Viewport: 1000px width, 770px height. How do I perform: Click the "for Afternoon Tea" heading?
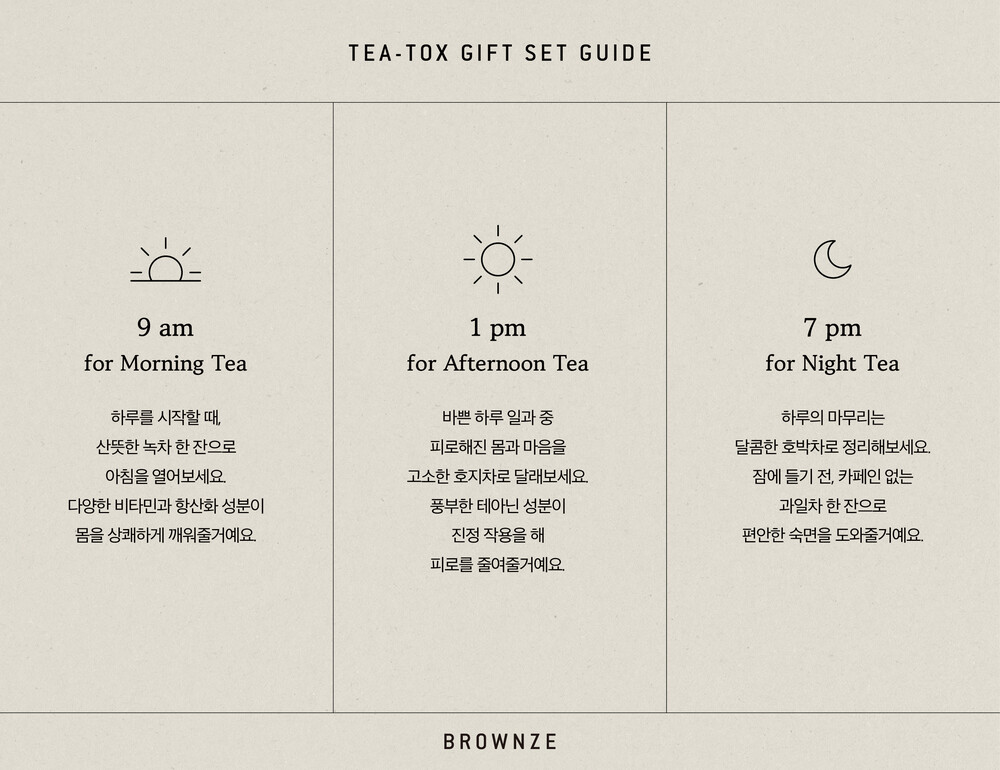point(498,363)
